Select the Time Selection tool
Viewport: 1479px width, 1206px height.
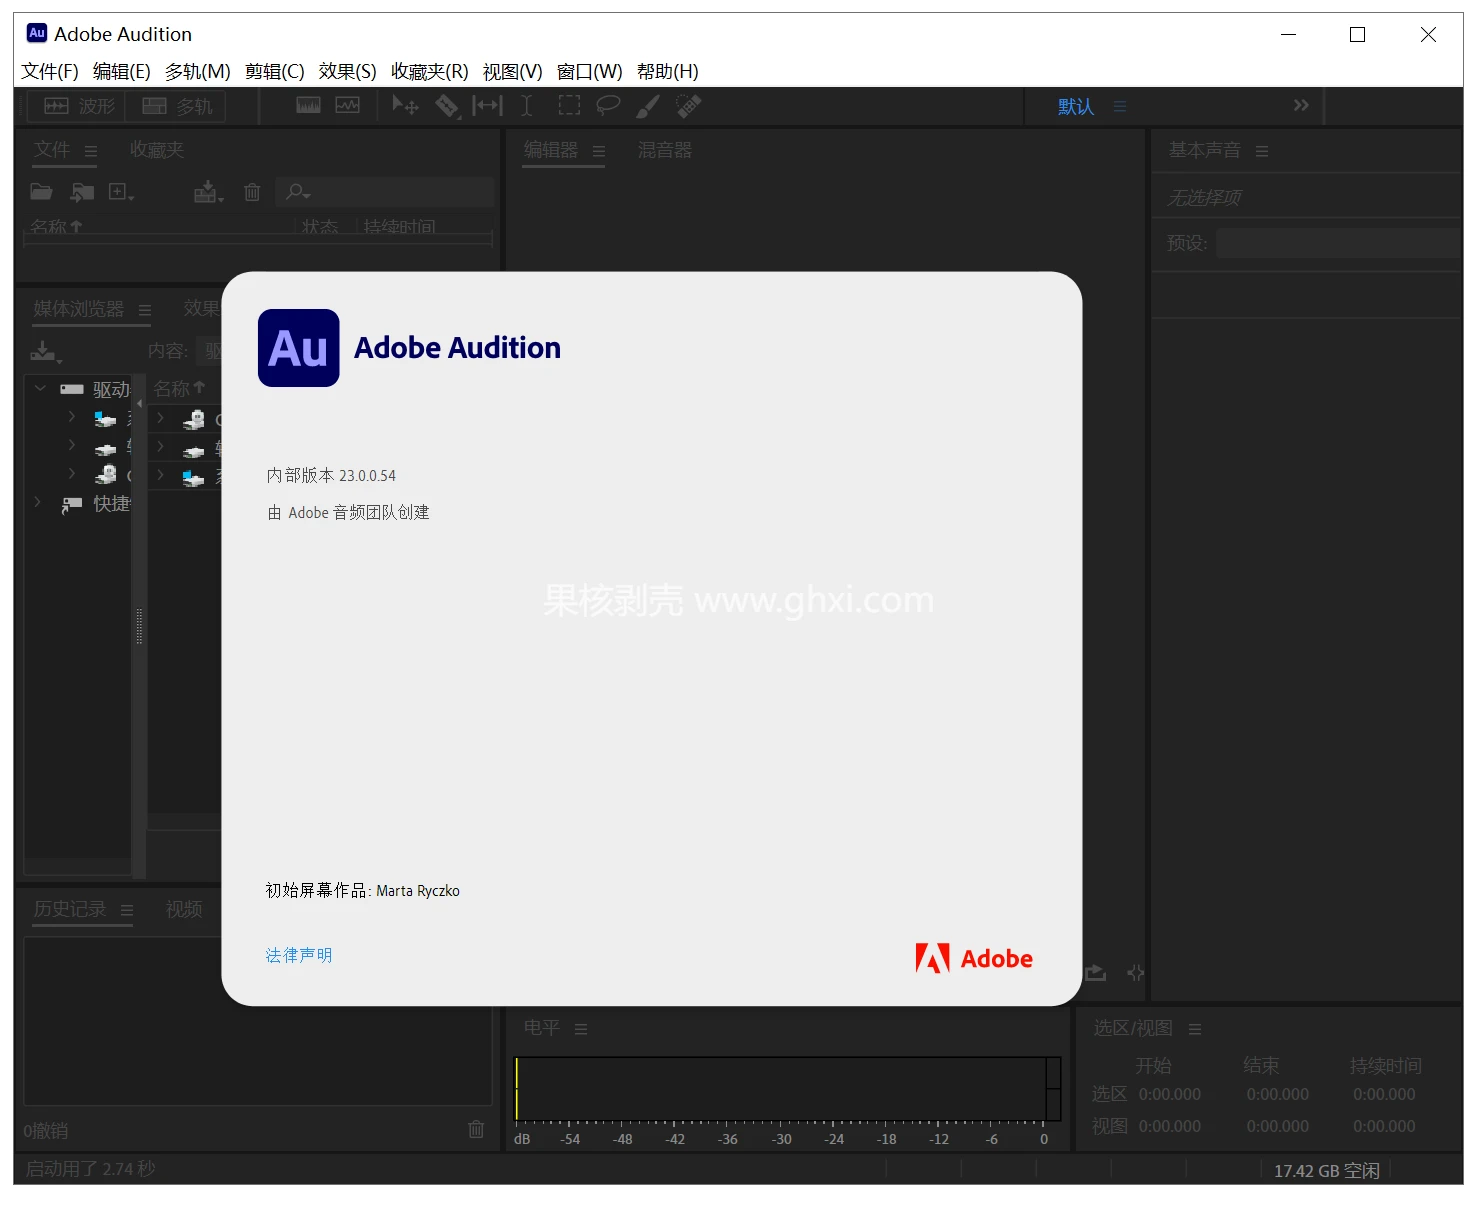click(x=527, y=105)
